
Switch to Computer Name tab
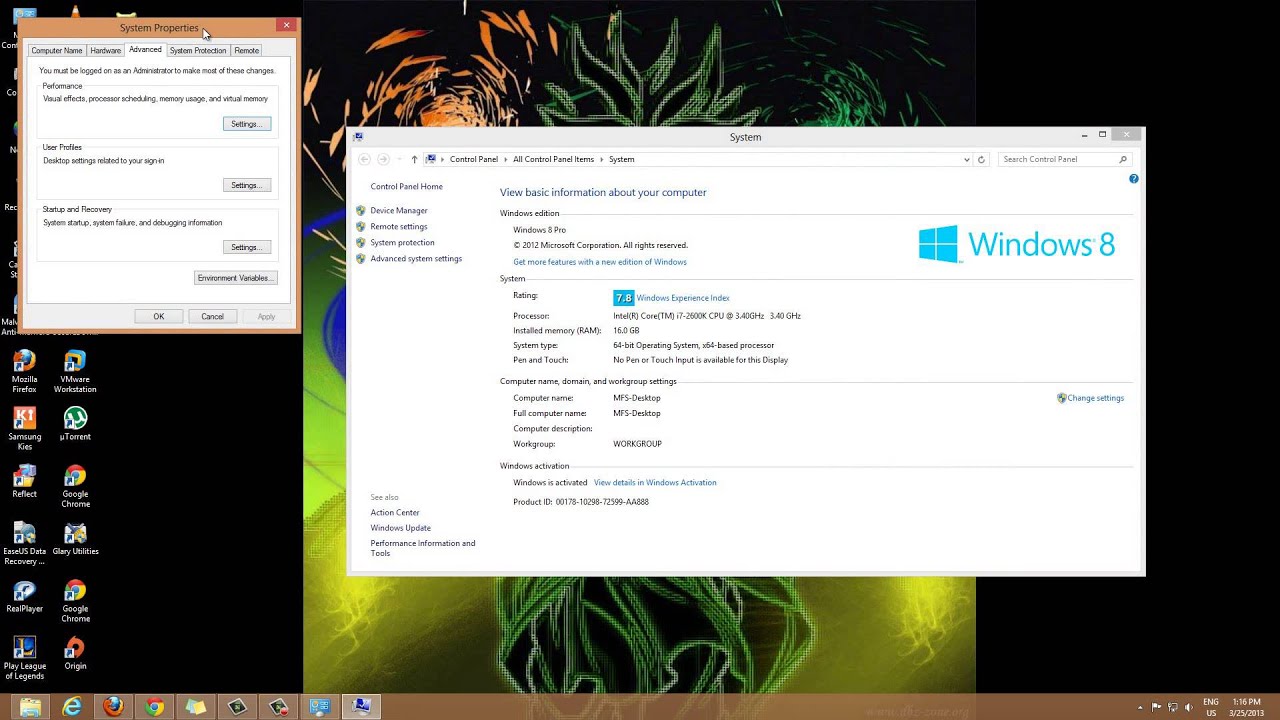[x=57, y=50]
